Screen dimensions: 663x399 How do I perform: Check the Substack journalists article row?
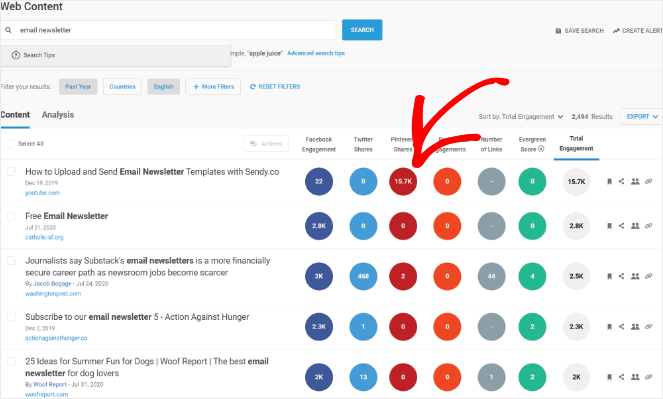click(11, 260)
